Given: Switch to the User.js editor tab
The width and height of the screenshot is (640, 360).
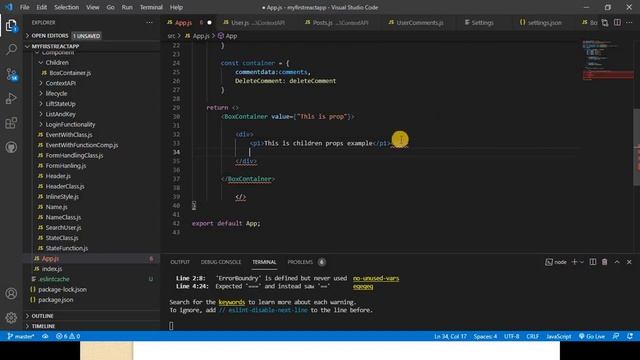Looking at the screenshot, I should pos(253,23).
